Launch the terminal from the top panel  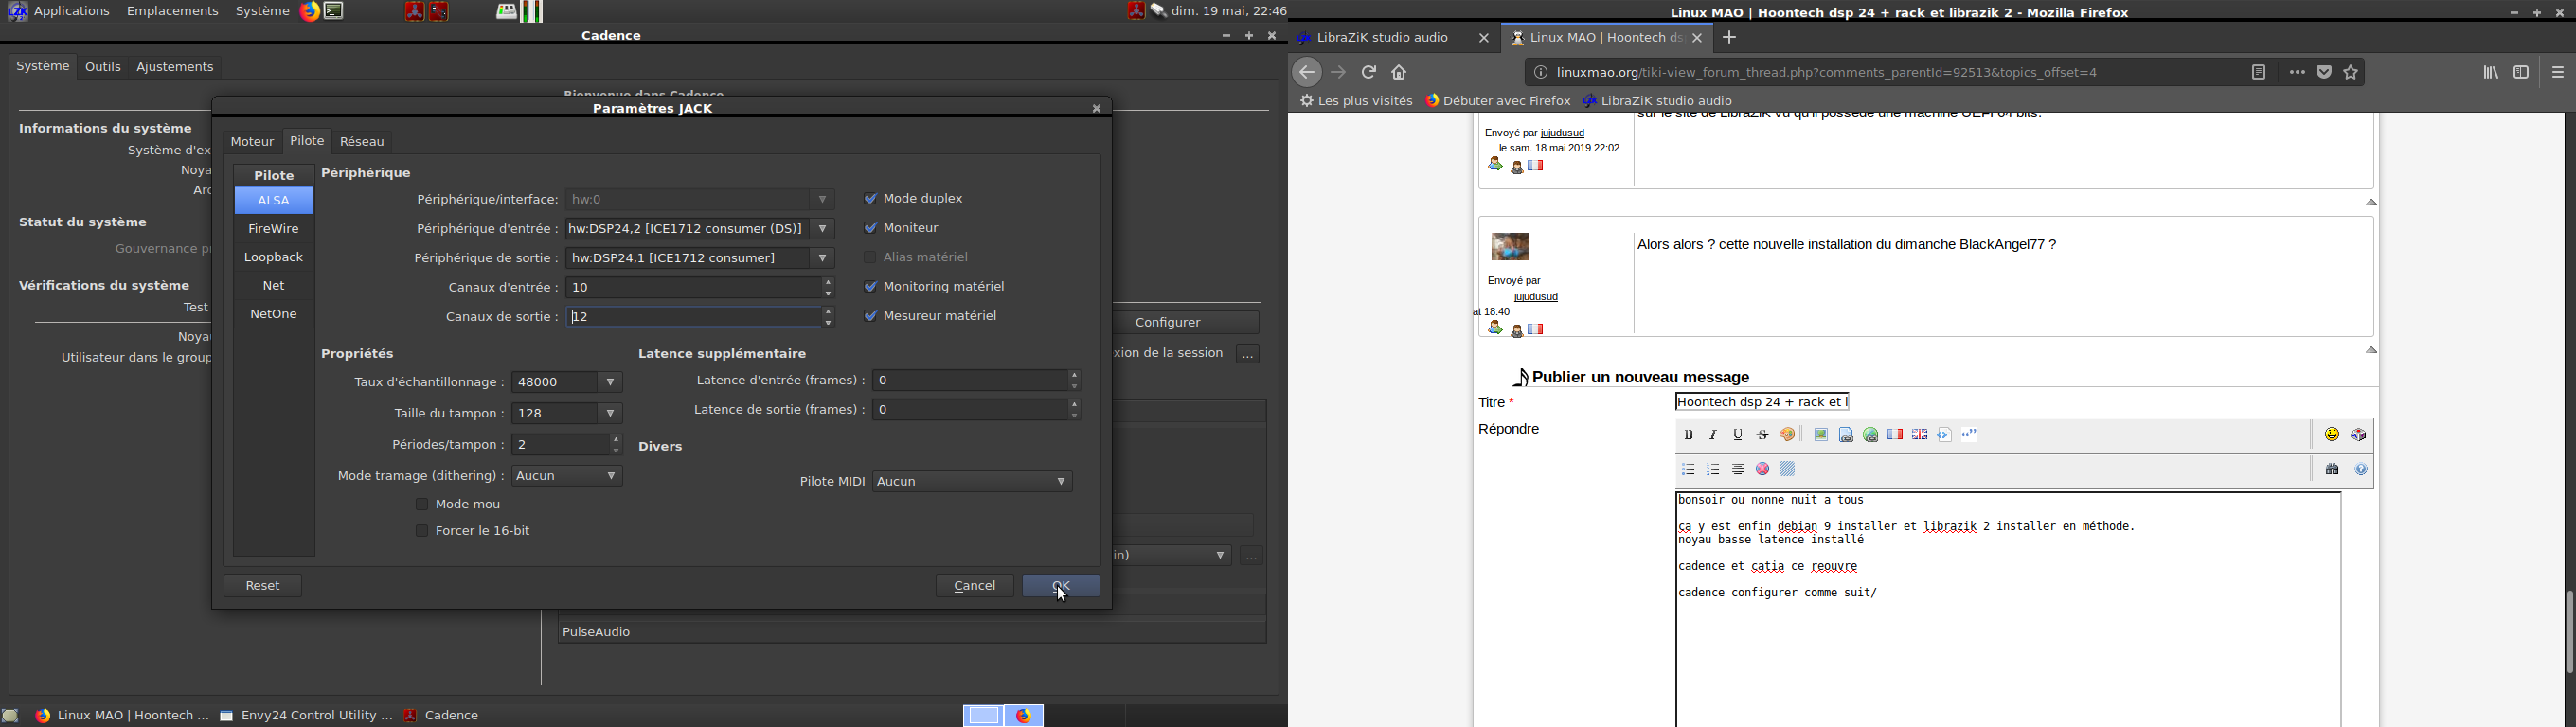[335, 12]
